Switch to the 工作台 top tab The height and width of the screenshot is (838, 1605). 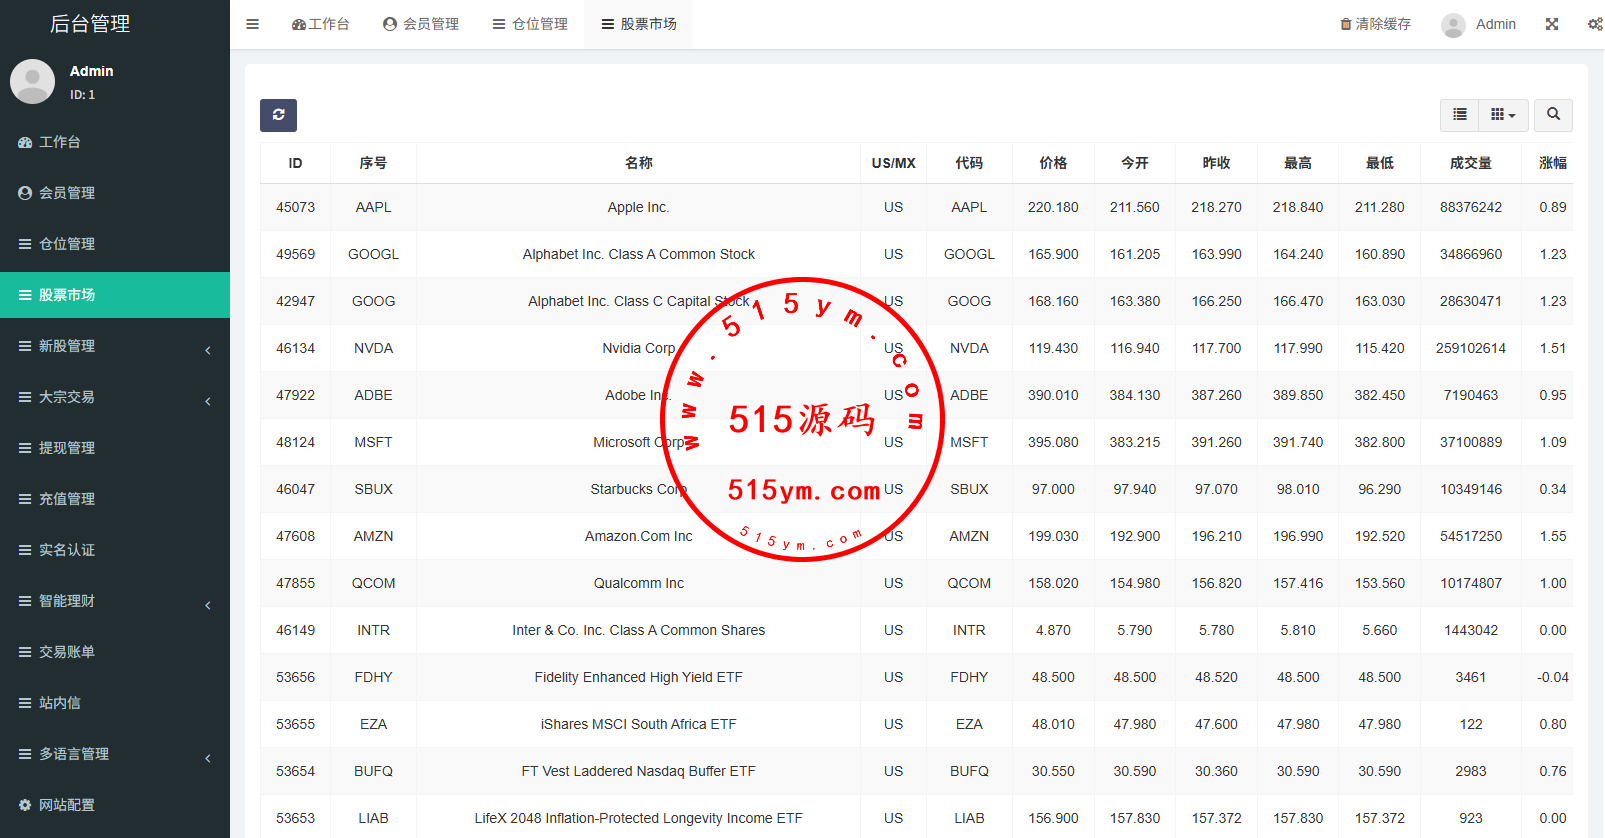pyautogui.click(x=320, y=24)
